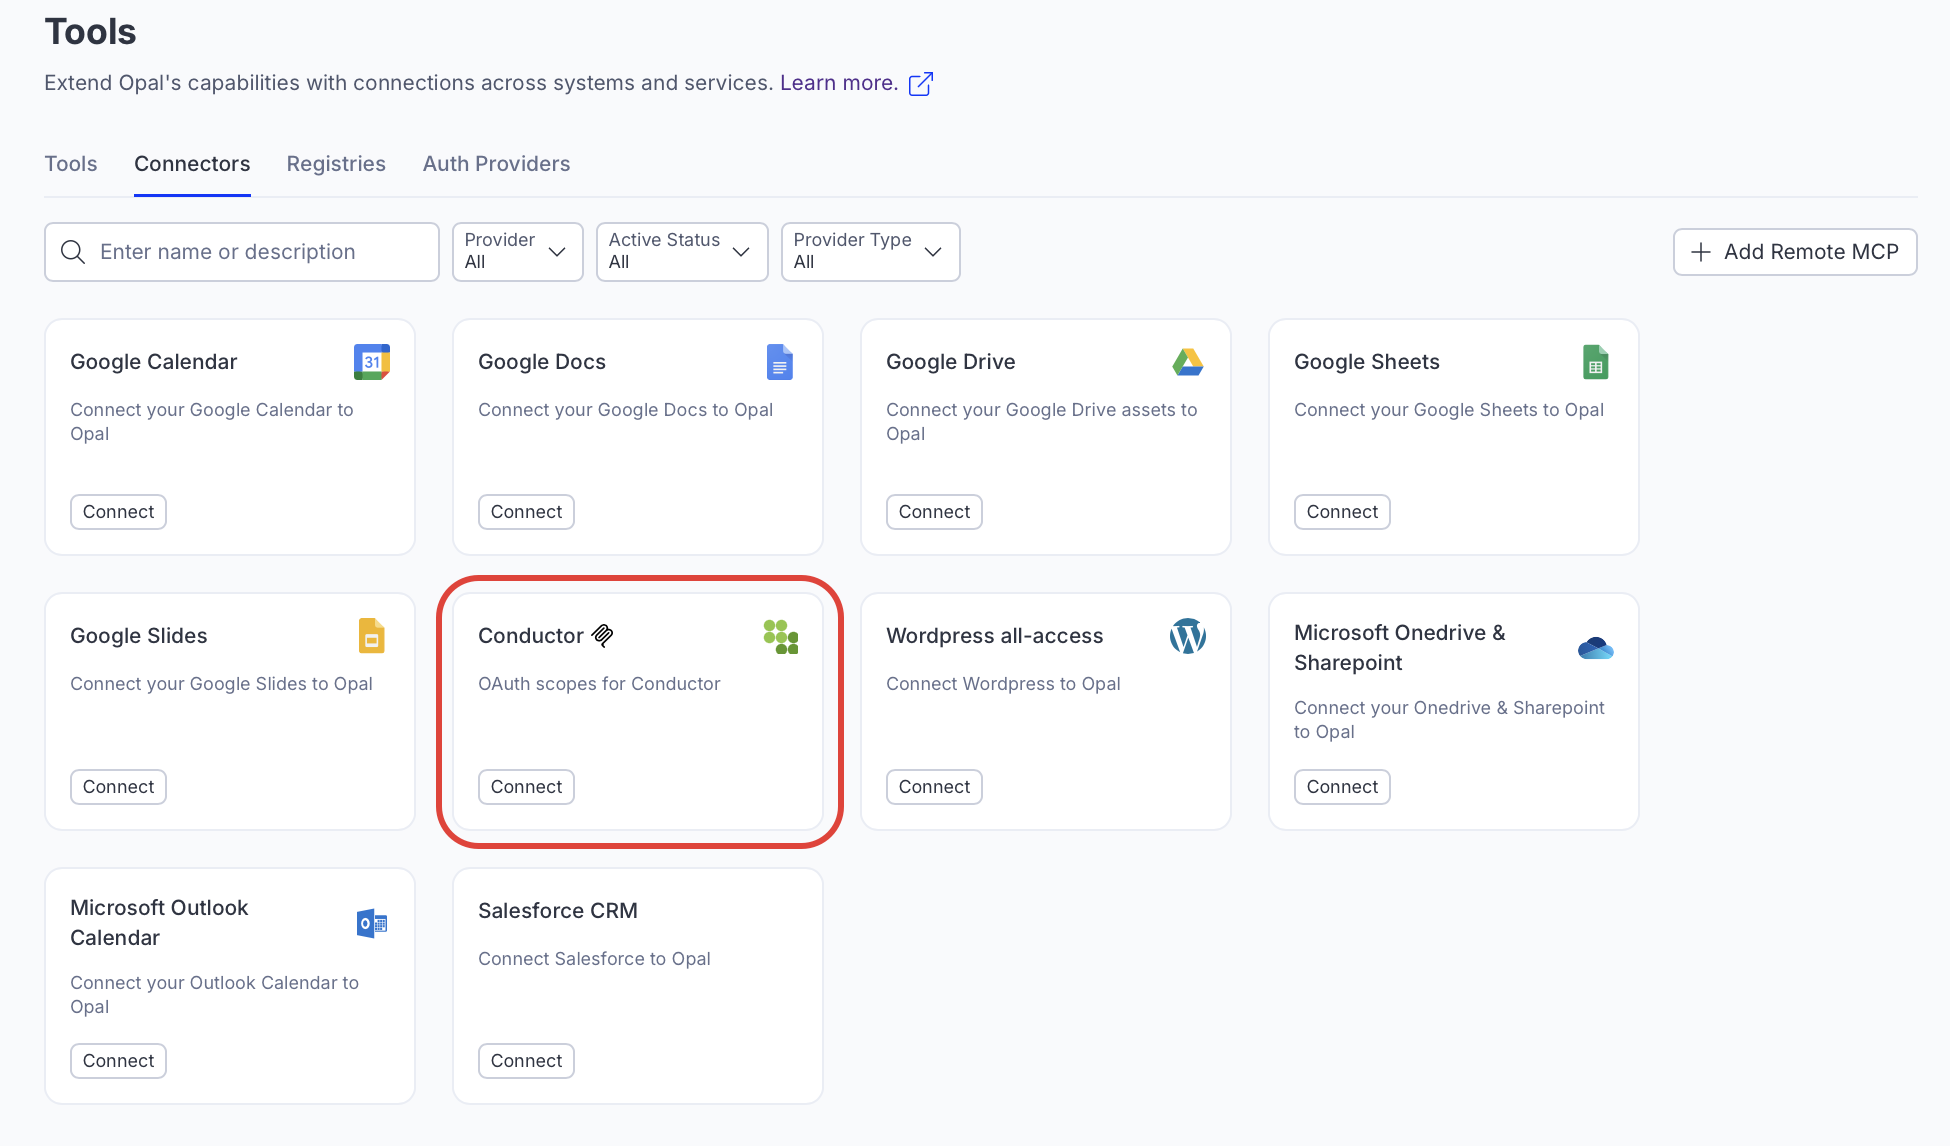Click the Outlook Calendar icon
Image resolution: width=1950 pixels, height=1146 pixels.
(x=371, y=923)
